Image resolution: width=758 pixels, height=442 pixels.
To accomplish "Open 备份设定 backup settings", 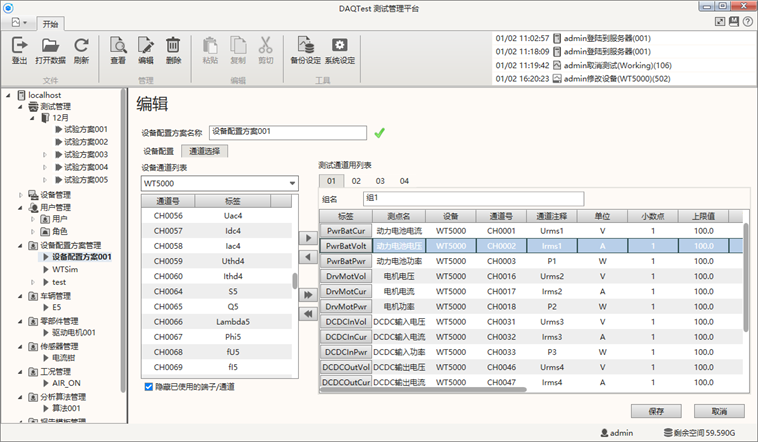I will 305,46.
